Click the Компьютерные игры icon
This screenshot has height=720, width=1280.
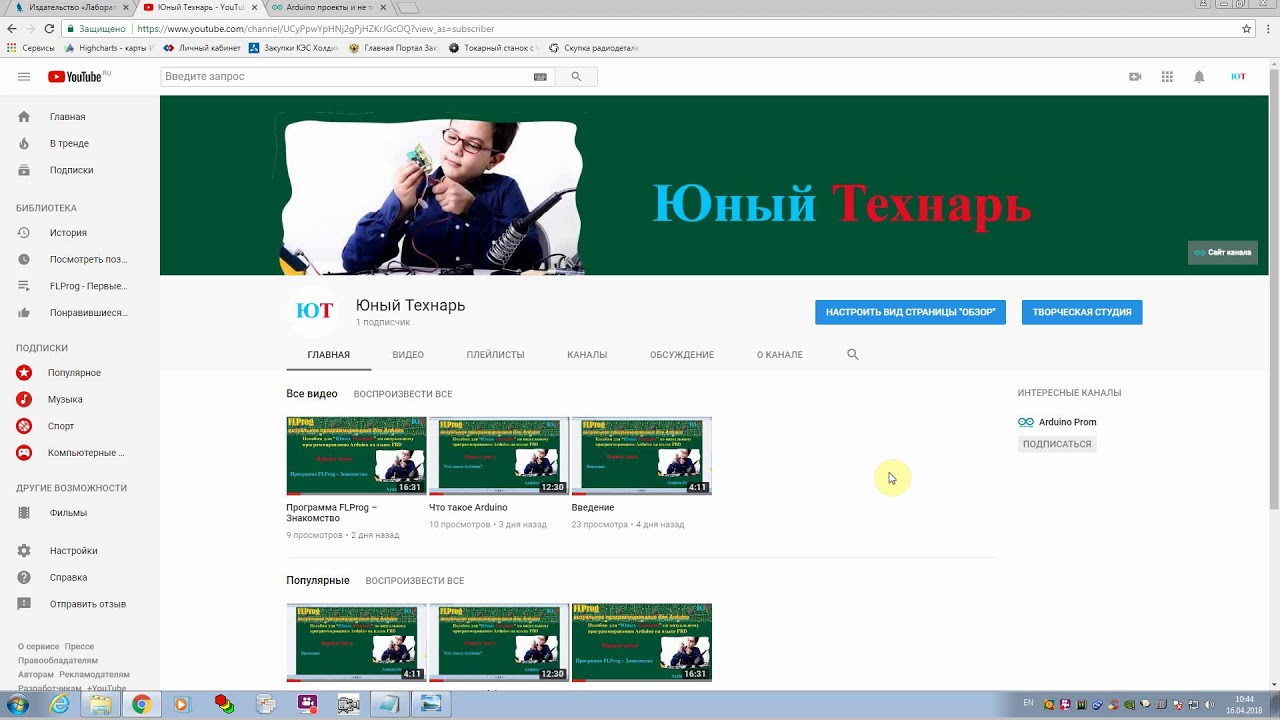(x=24, y=453)
